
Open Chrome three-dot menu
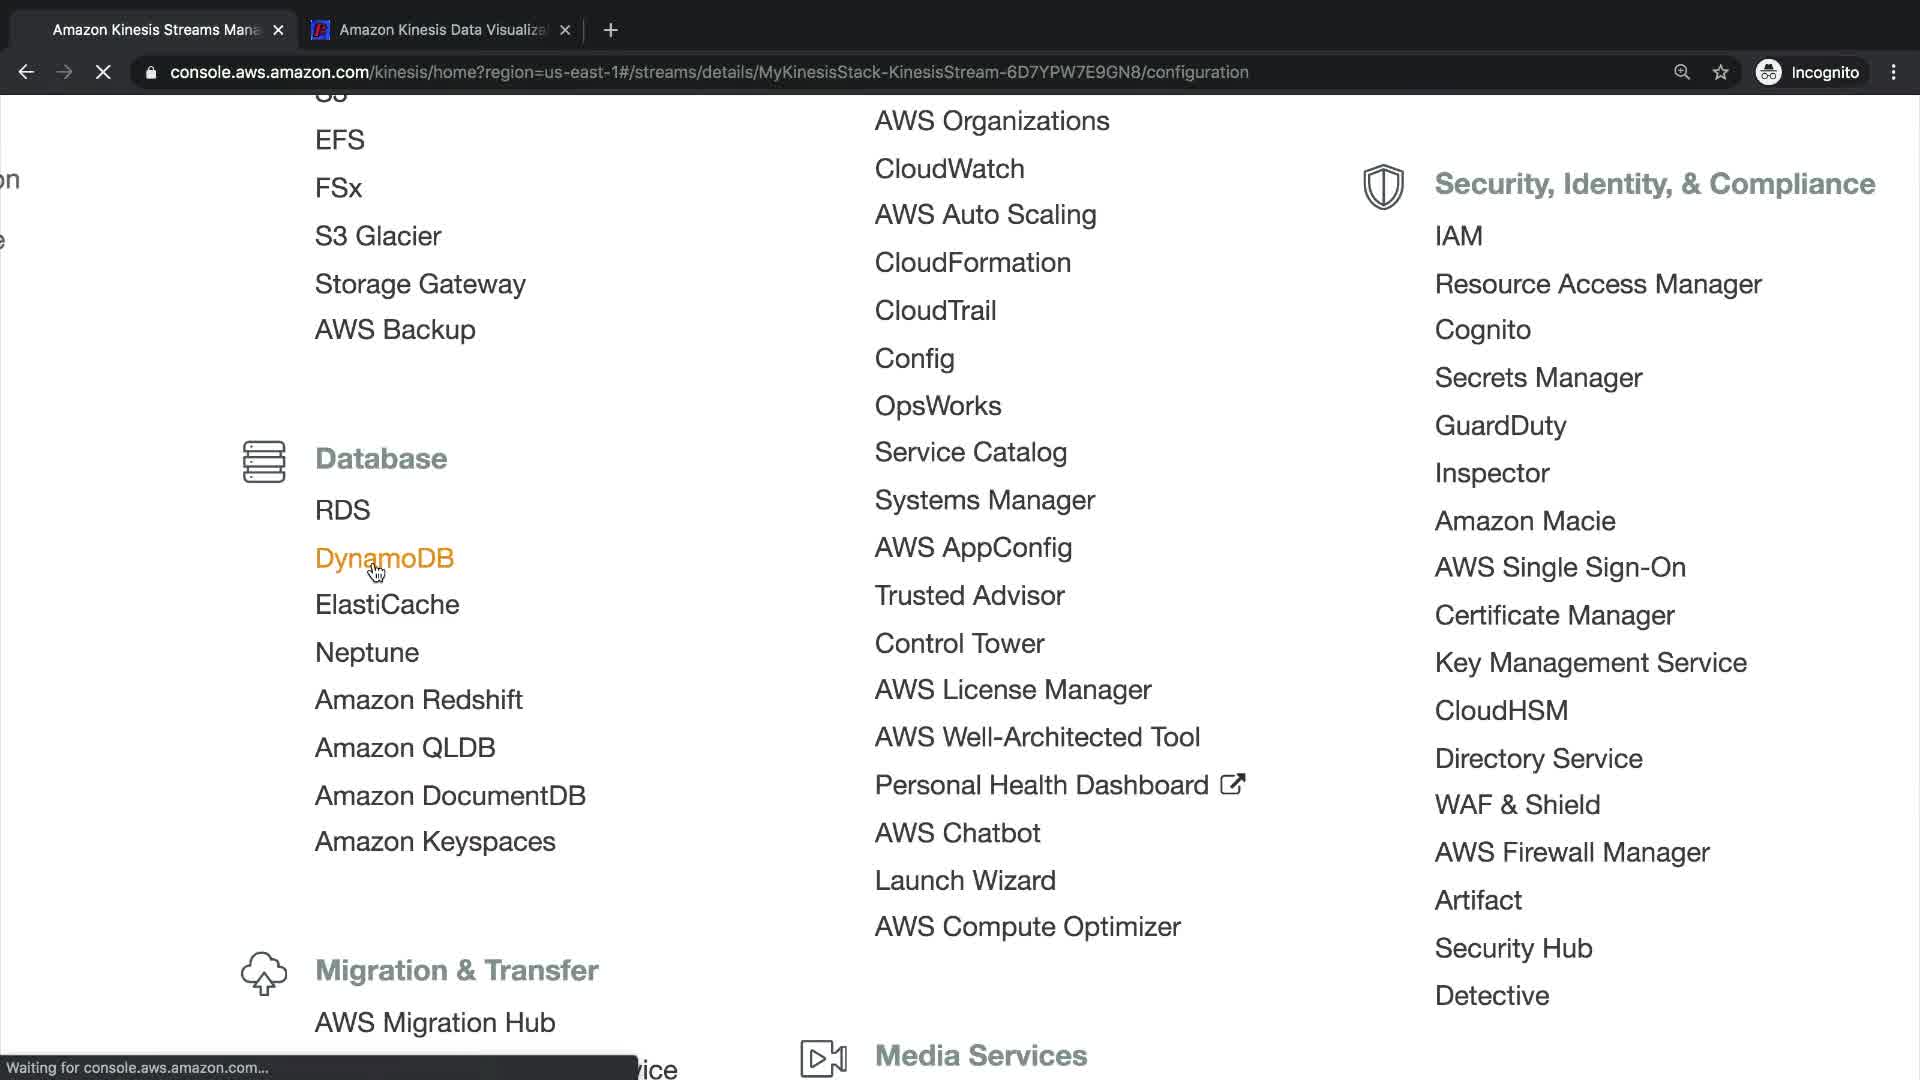coord(1894,72)
